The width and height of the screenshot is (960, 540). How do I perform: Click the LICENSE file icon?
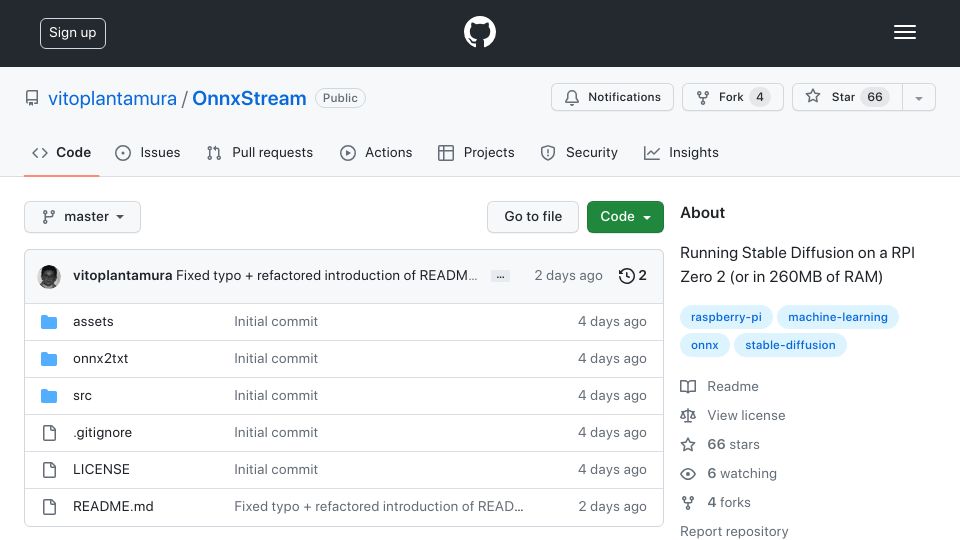(49, 470)
